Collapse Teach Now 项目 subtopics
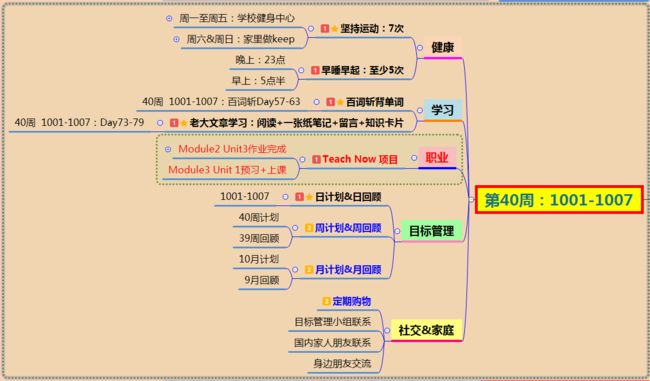 click(303, 159)
